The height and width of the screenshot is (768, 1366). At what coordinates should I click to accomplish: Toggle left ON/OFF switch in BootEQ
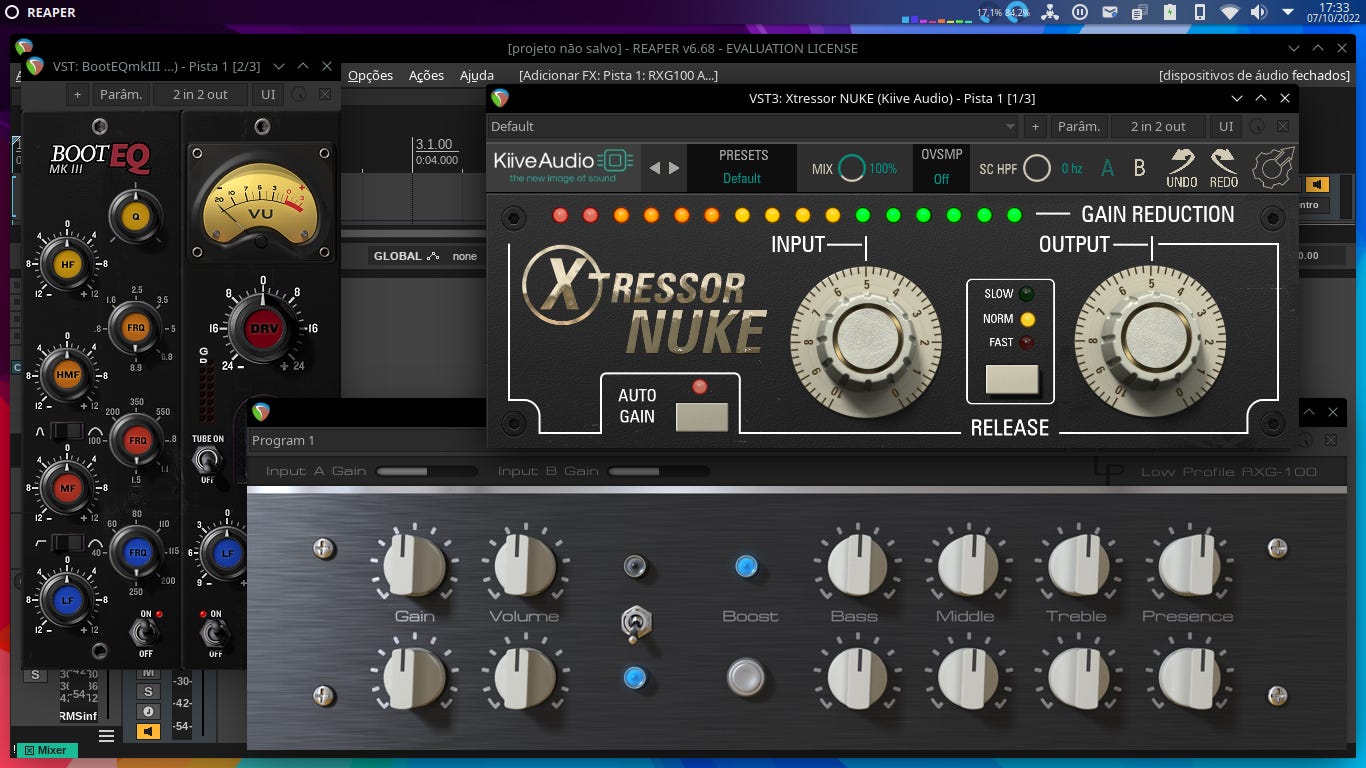(146, 632)
